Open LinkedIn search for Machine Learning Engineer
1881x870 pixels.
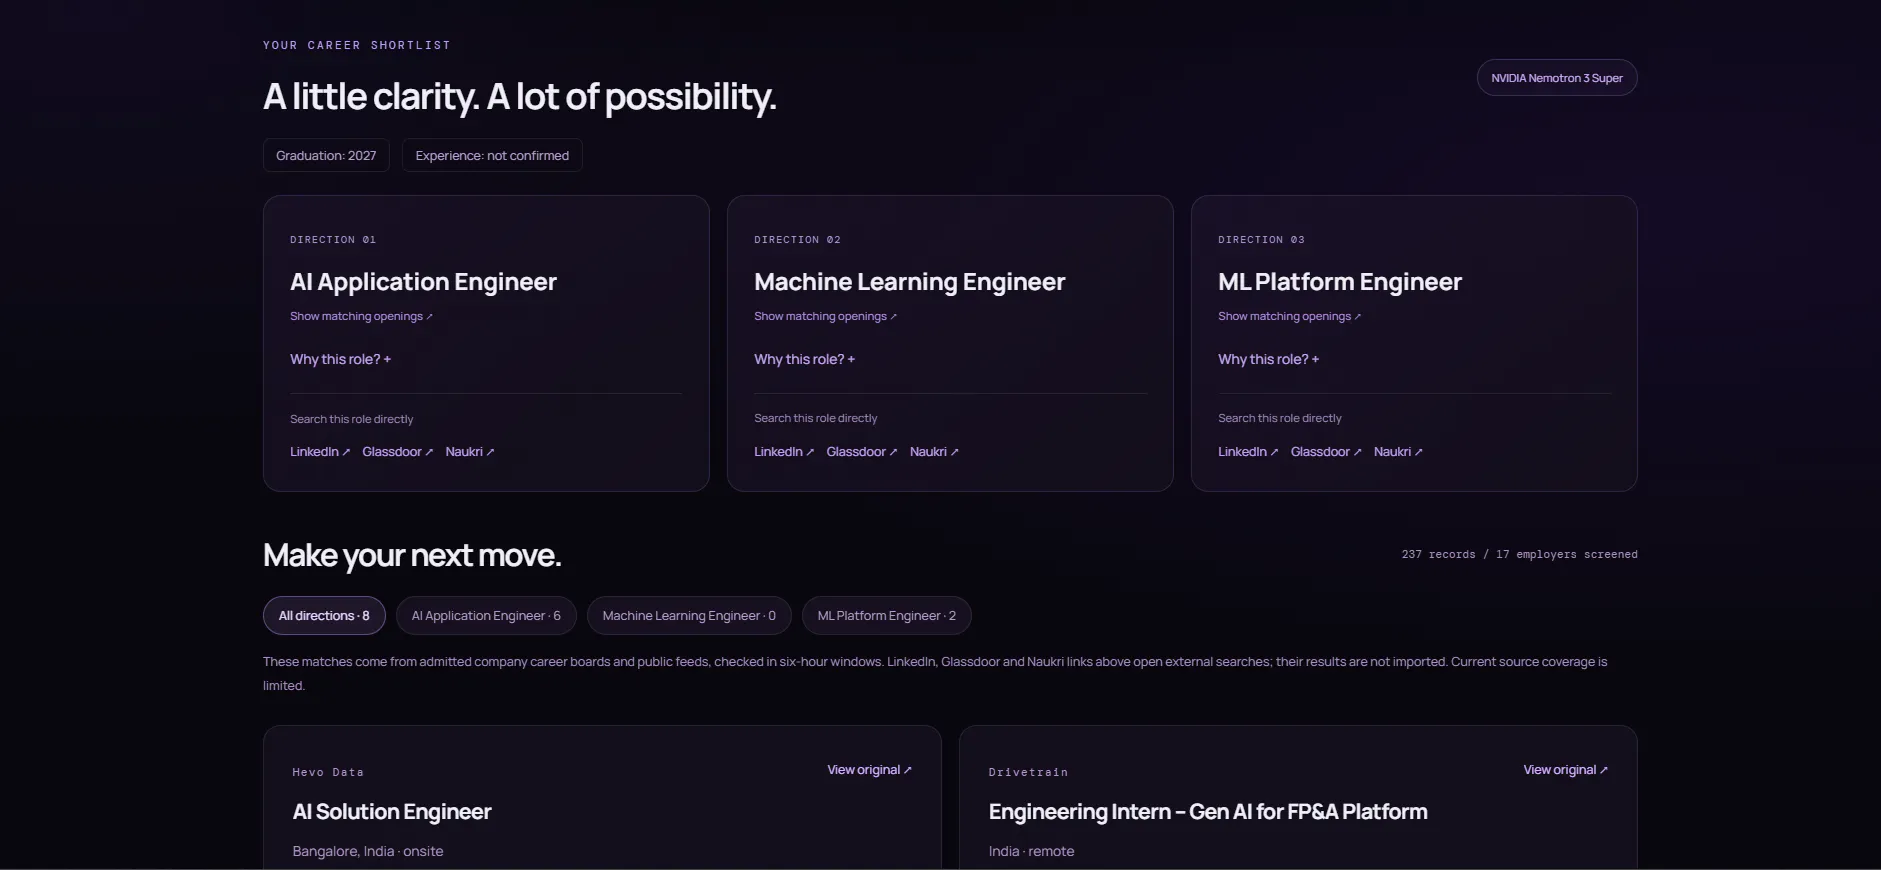click(784, 452)
